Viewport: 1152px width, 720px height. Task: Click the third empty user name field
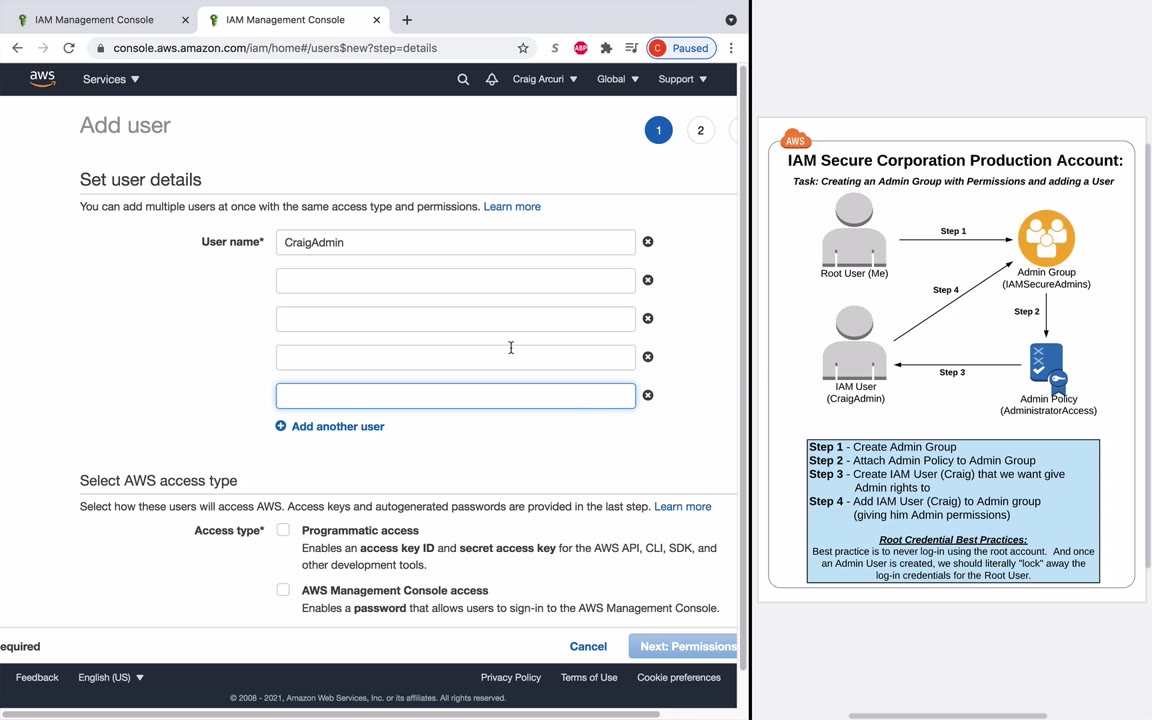coord(456,318)
